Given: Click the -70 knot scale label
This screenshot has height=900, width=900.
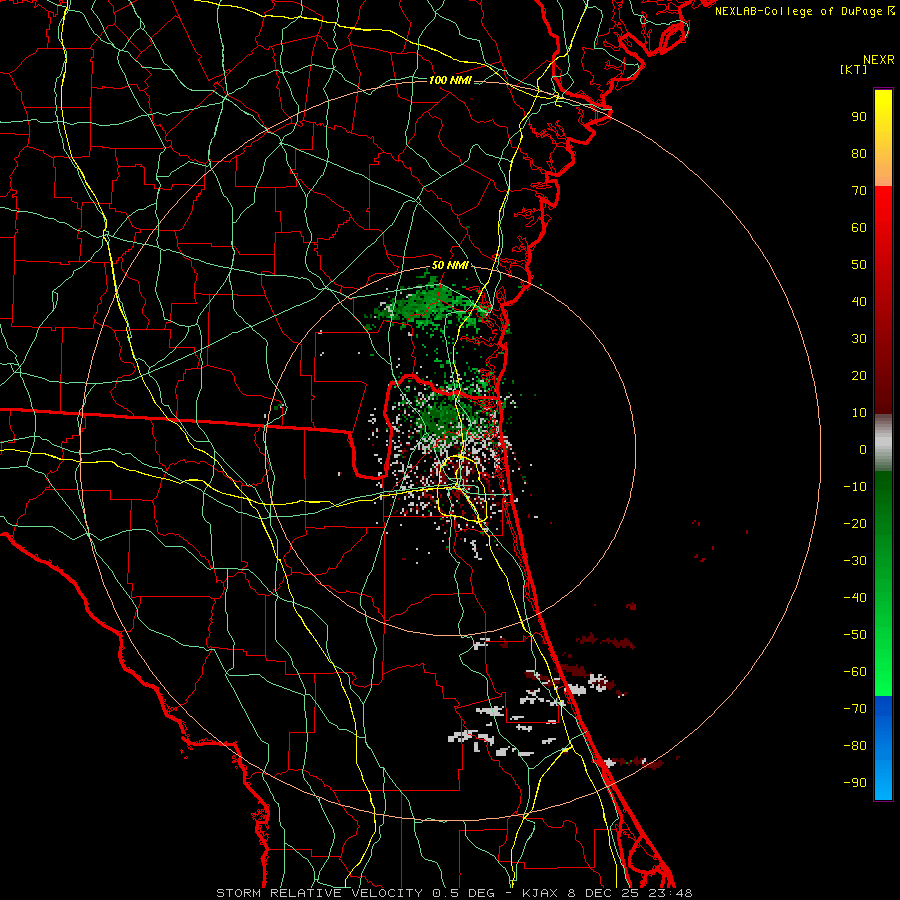Looking at the screenshot, I should click(855, 709).
